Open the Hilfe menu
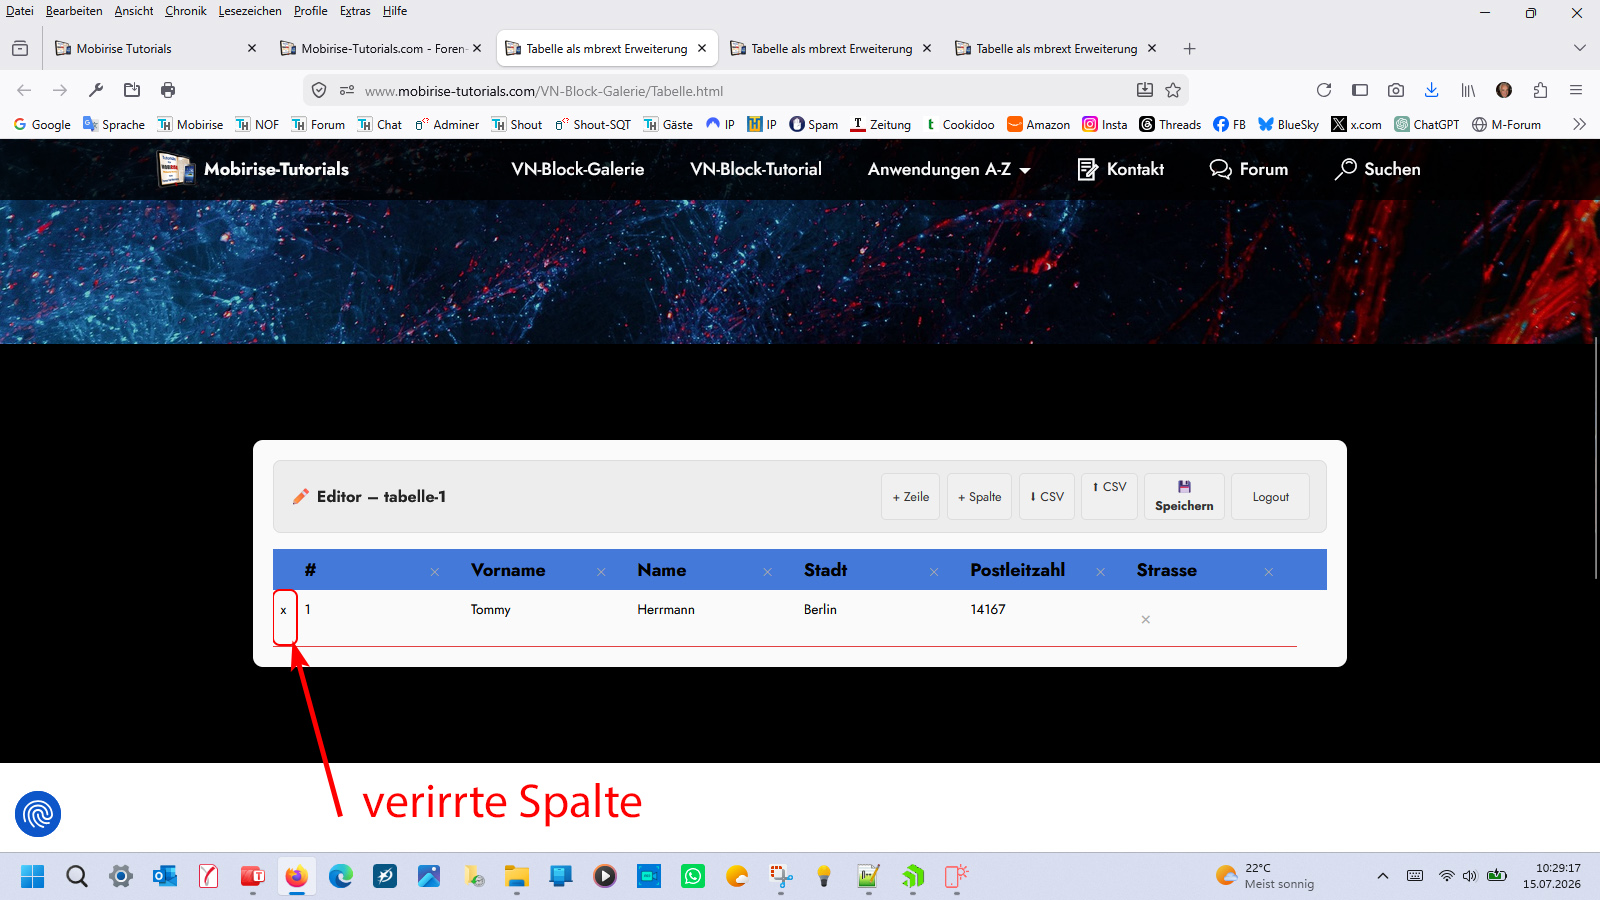This screenshot has width=1600, height=900. (x=395, y=11)
